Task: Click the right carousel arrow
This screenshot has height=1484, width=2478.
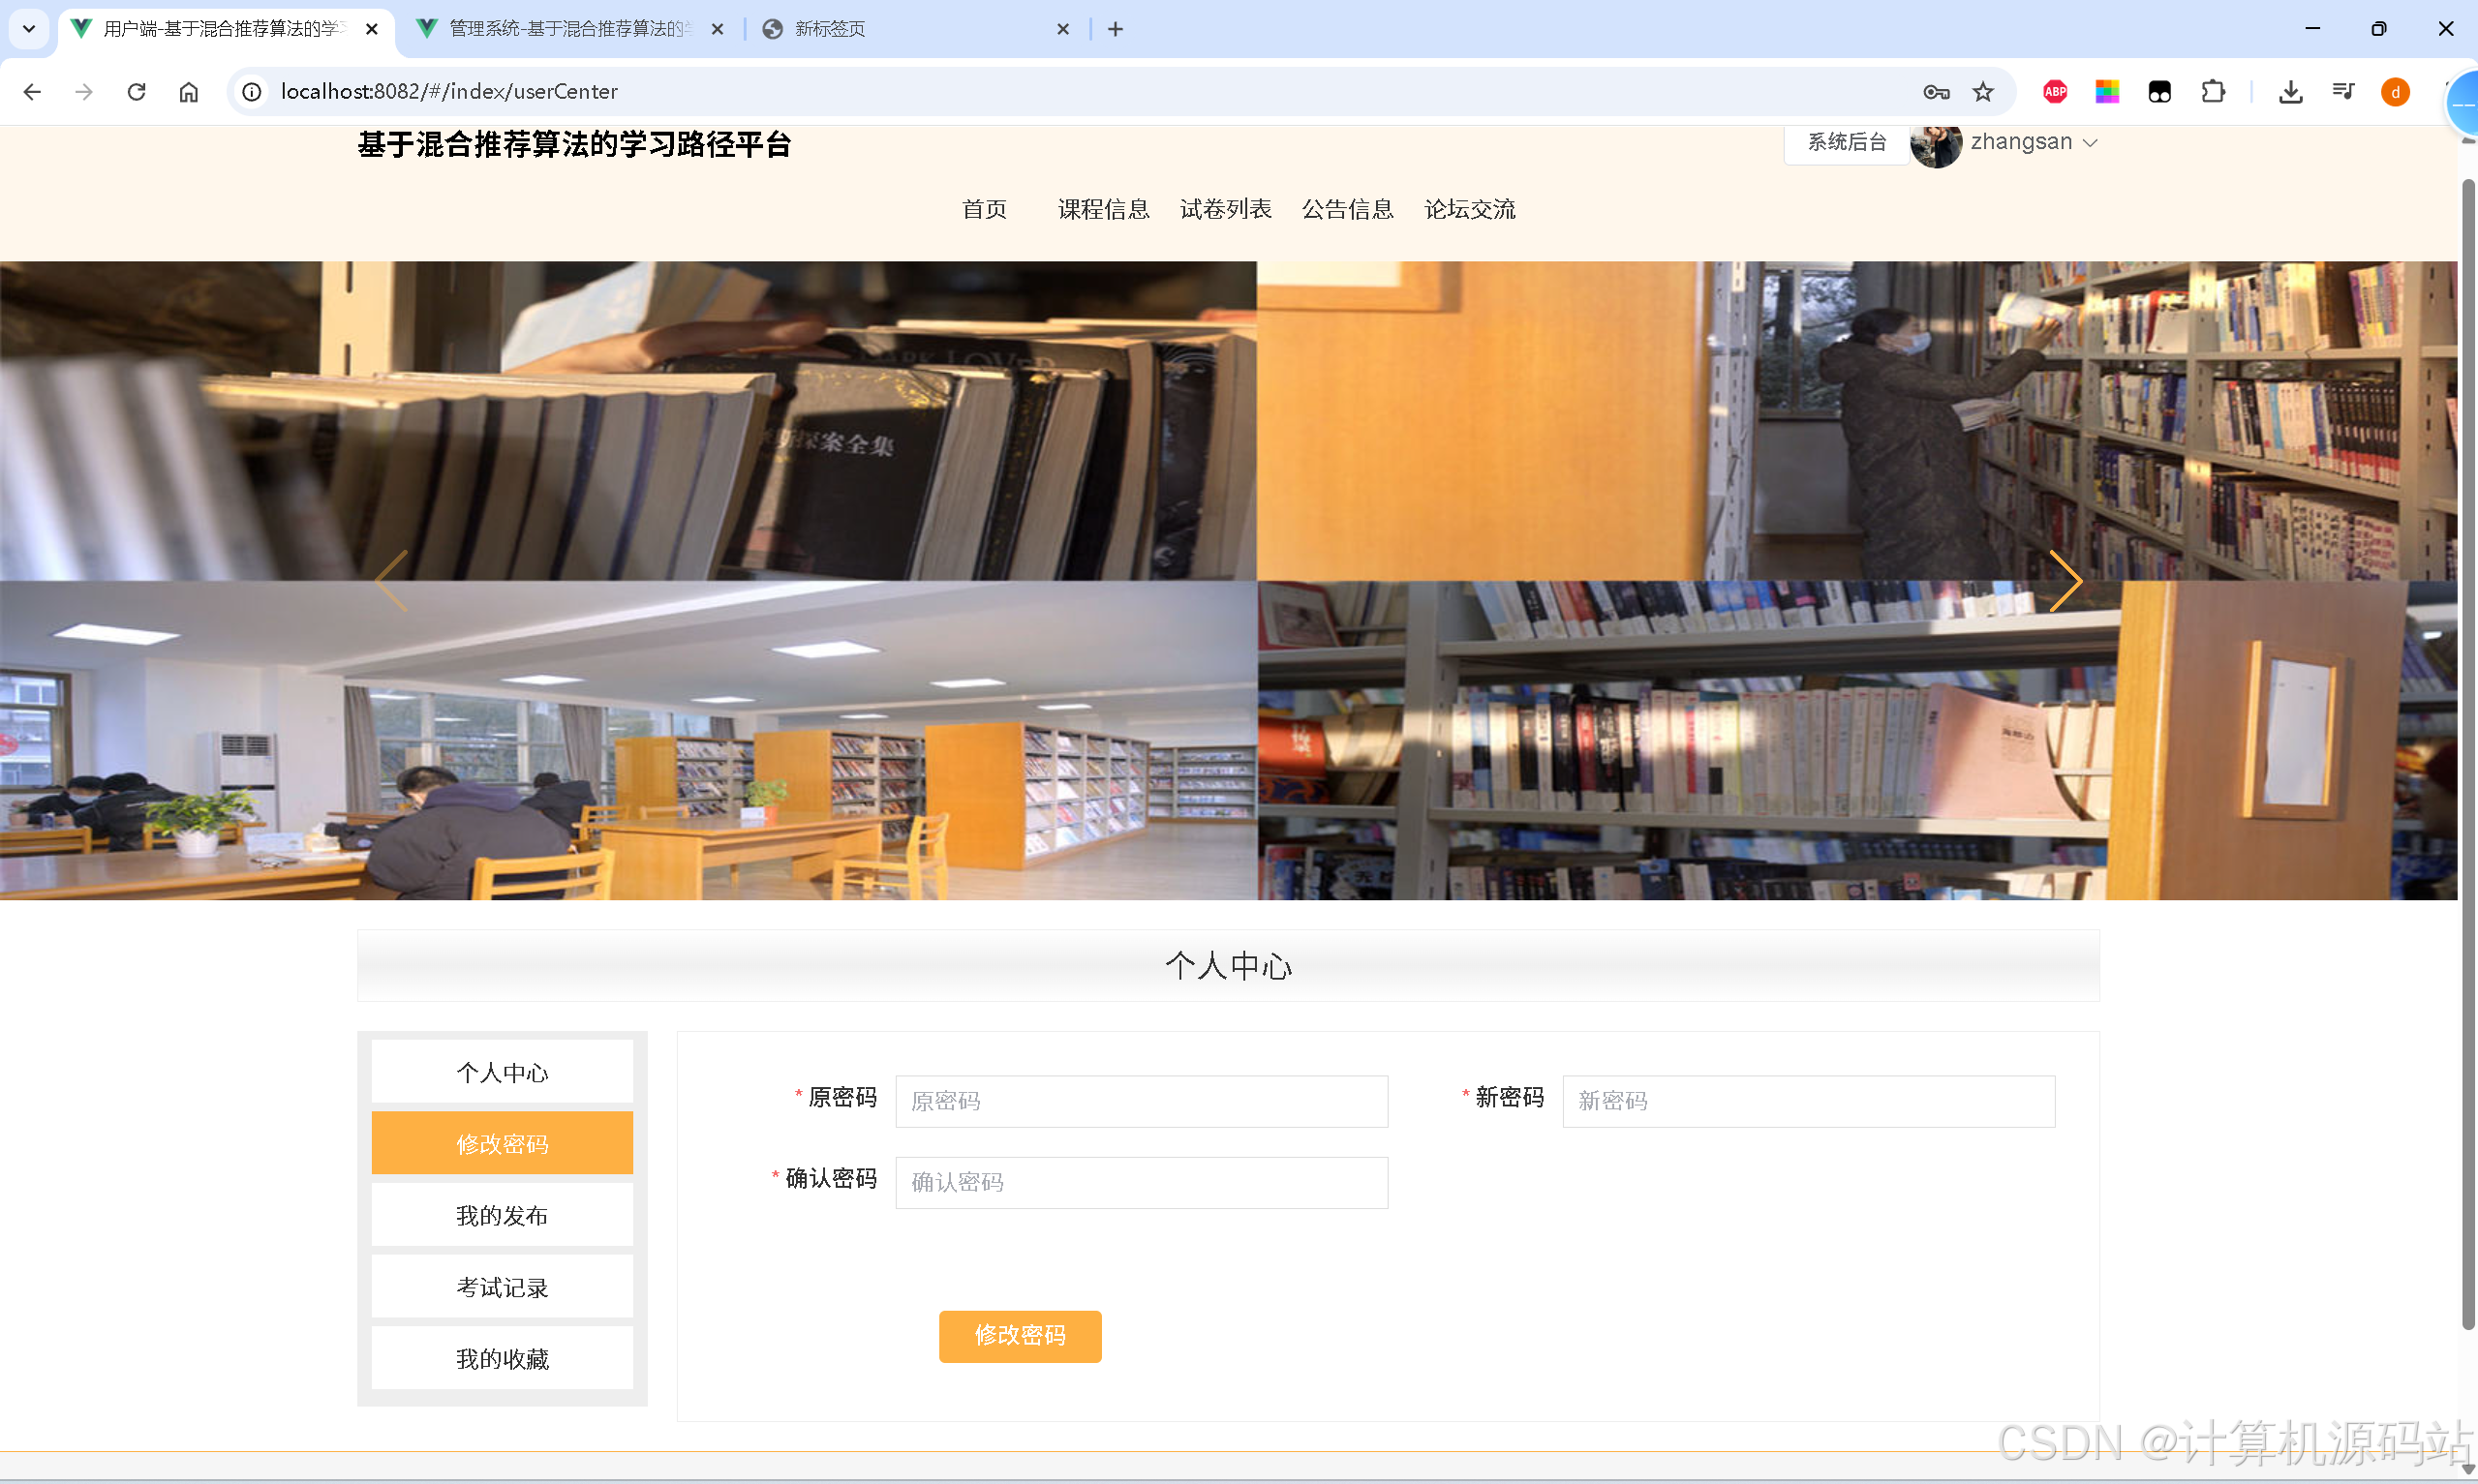Action: click(2066, 580)
